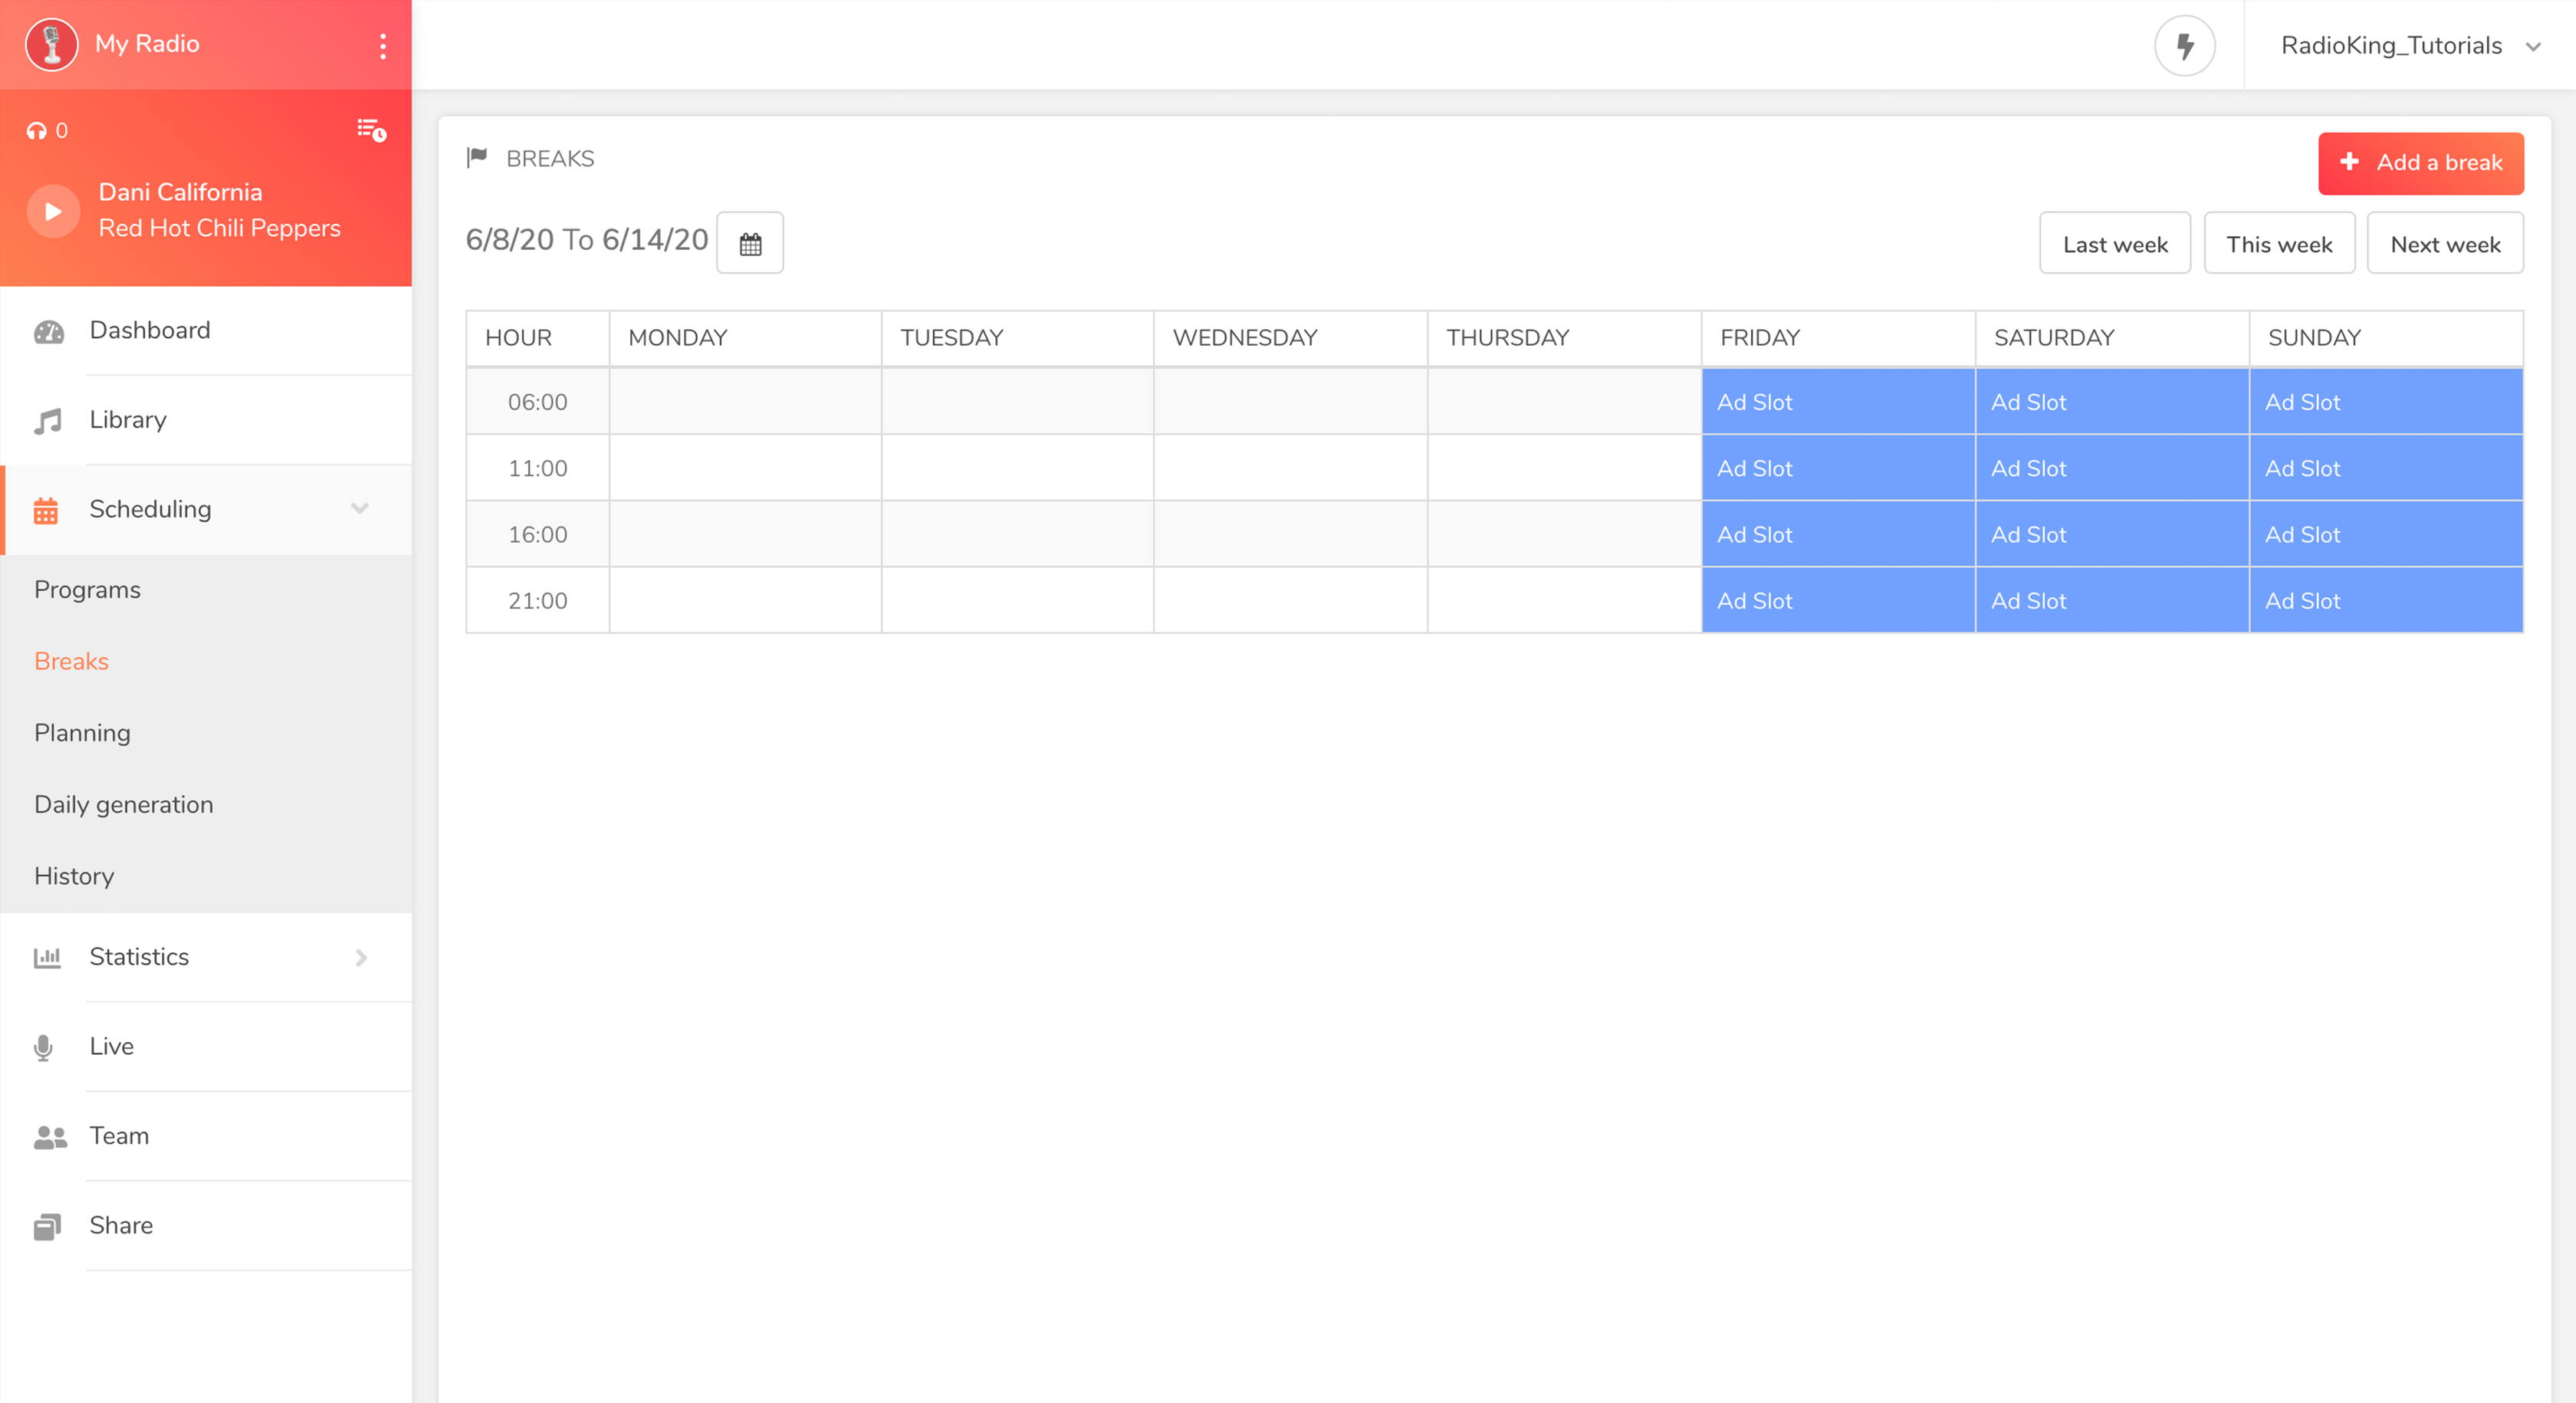
Task: Select Friday 21:00 Ad Slot
Action: (x=1838, y=600)
